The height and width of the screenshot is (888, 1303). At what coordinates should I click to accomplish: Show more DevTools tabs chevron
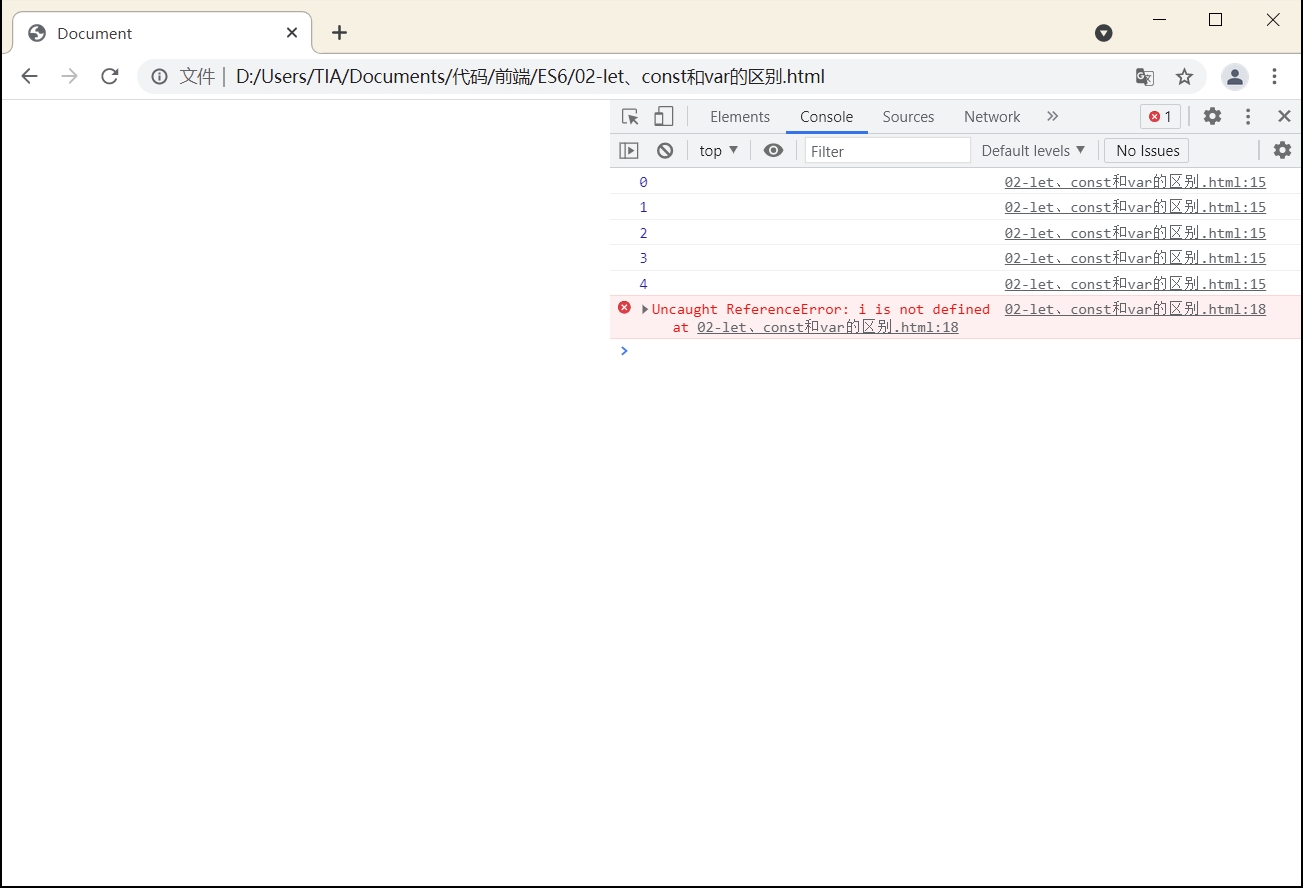[1052, 117]
